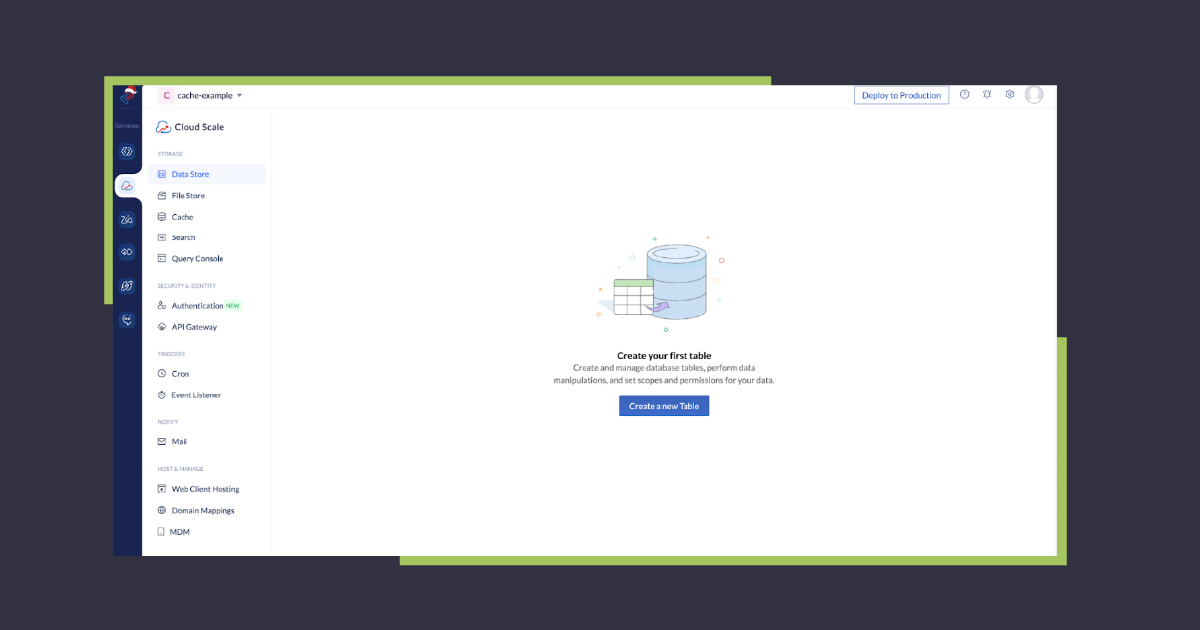Click the File Store folder icon
This screenshot has height=630, width=1200.
point(162,196)
